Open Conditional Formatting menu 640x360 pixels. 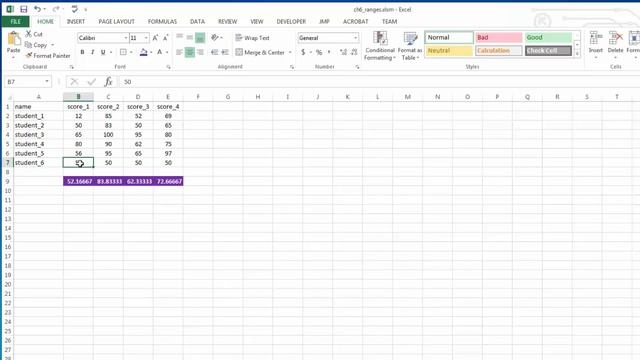coord(380,46)
